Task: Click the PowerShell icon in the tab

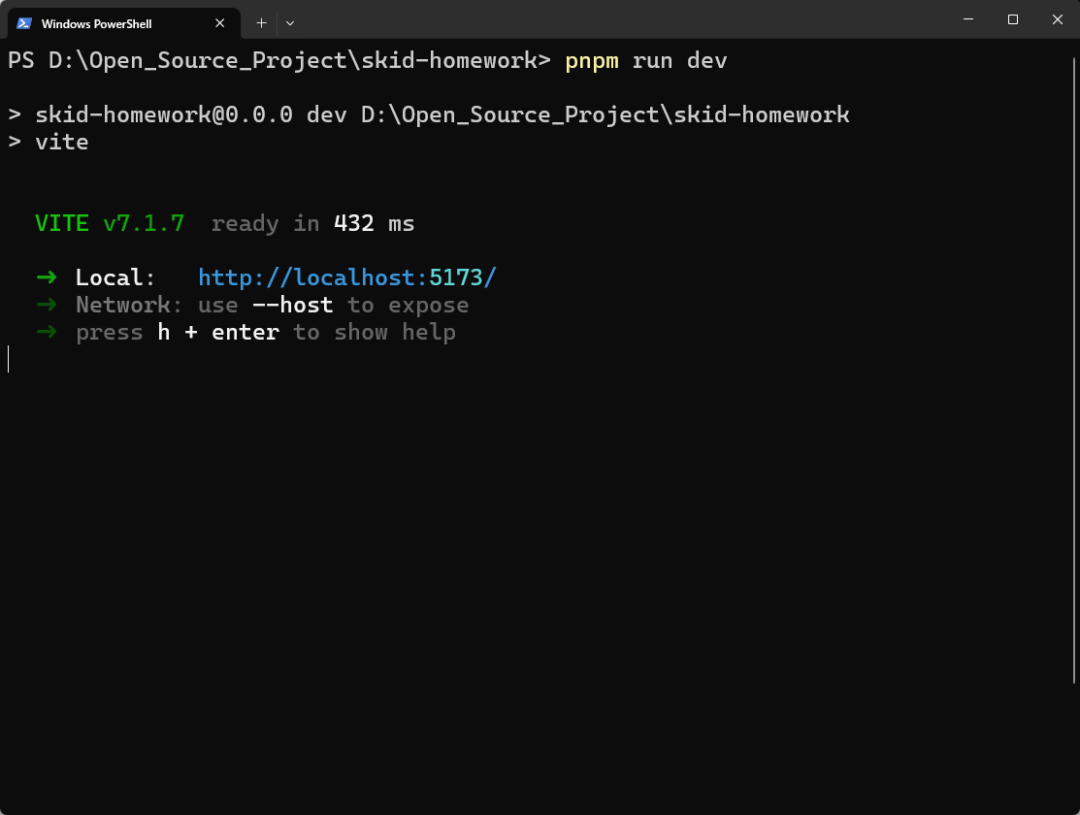Action: point(24,23)
